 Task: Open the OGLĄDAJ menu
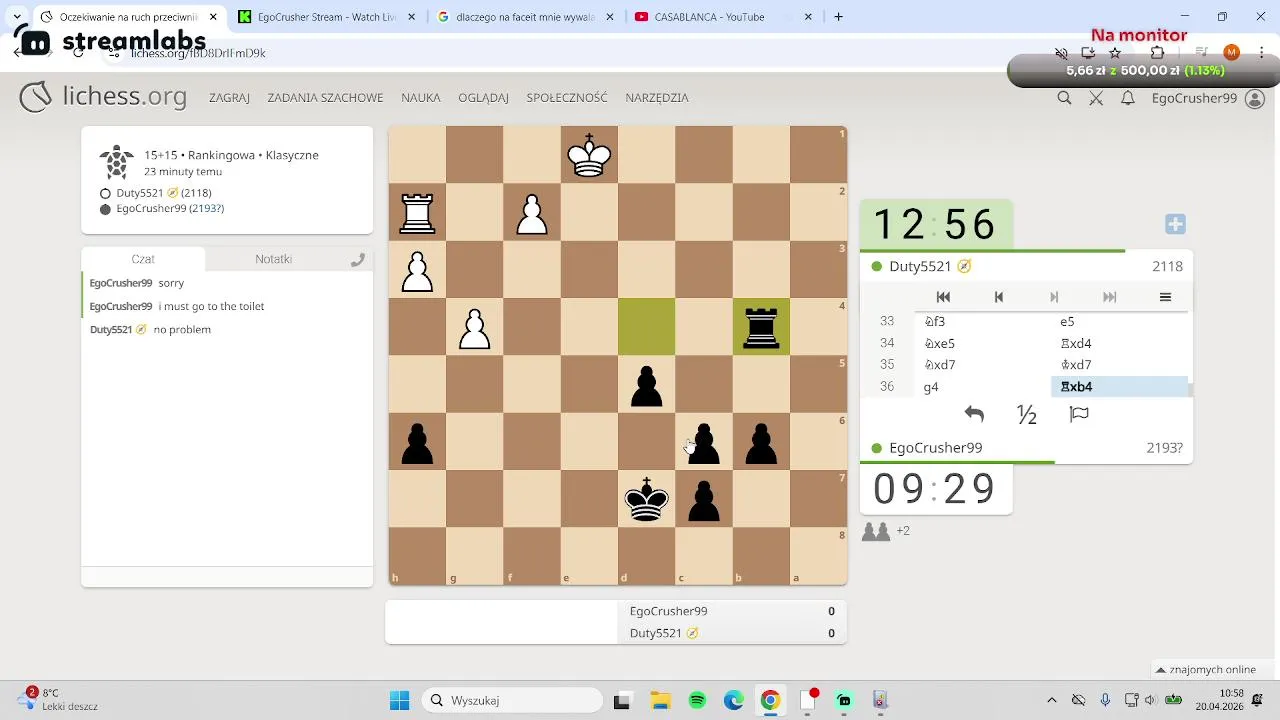[x=483, y=98]
